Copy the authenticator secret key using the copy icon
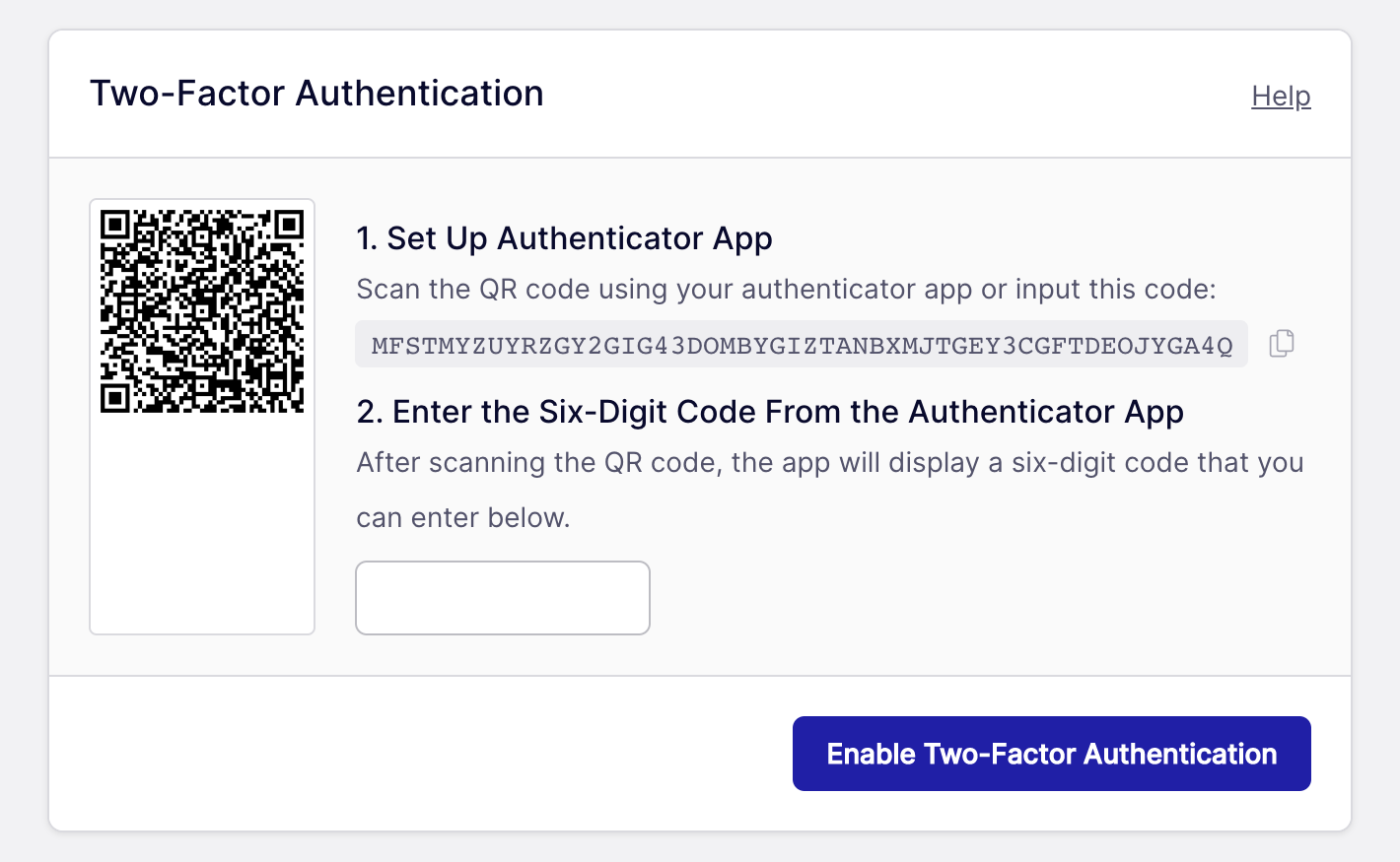Image resolution: width=1400 pixels, height=862 pixels. click(x=1281, y=343)
